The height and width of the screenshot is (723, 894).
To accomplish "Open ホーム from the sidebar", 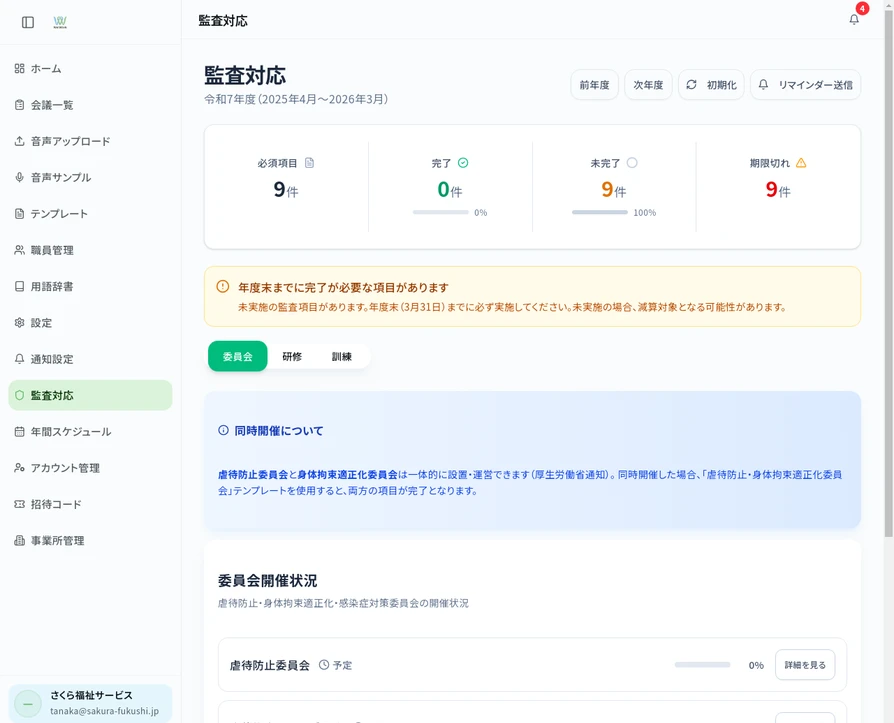I will tap(90, 68).
